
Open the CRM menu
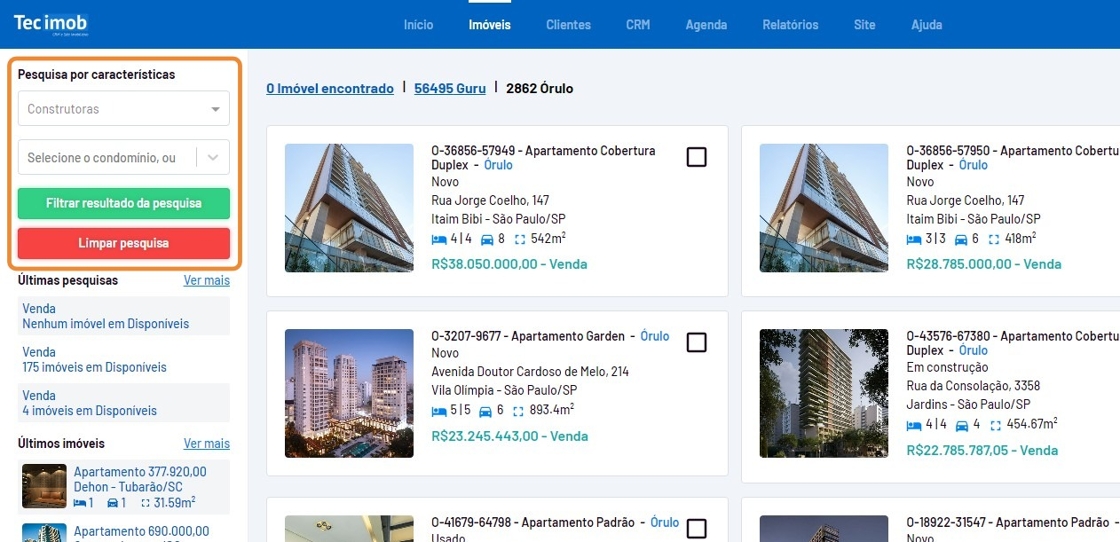(x=638, y=25)
